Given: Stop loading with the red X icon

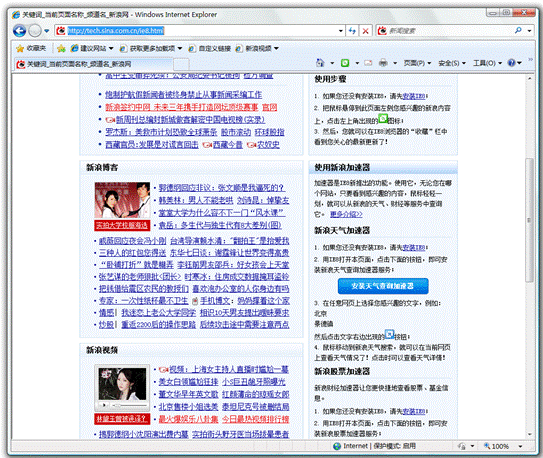Looking at the screenshot, I should [x=365, y=31].
